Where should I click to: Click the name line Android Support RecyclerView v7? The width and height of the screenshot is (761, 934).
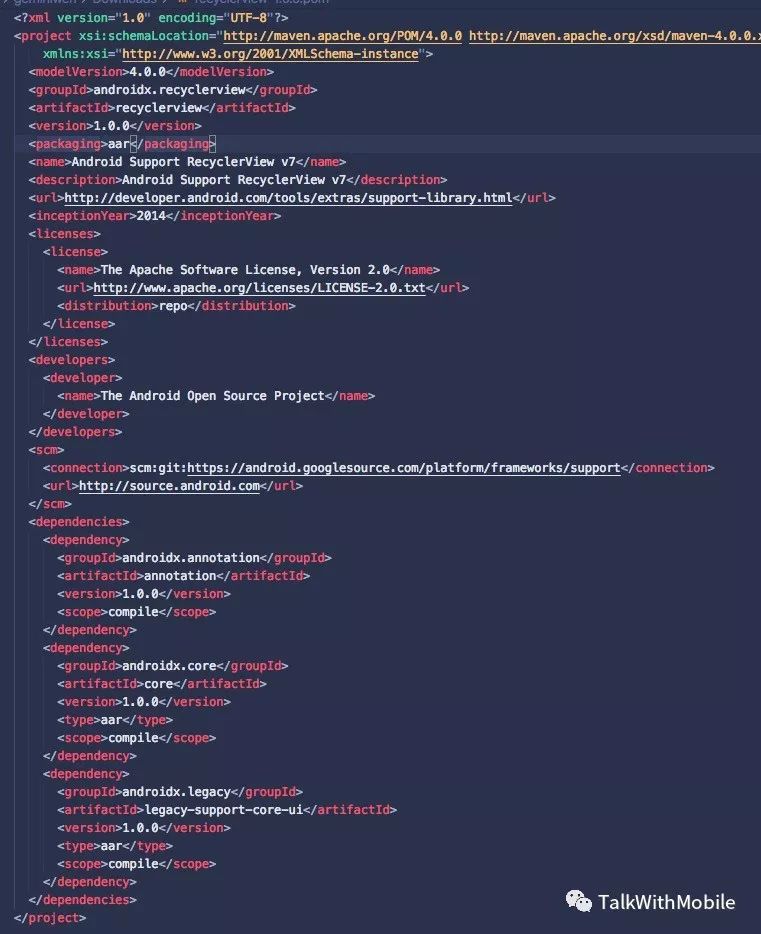[187, 162]
